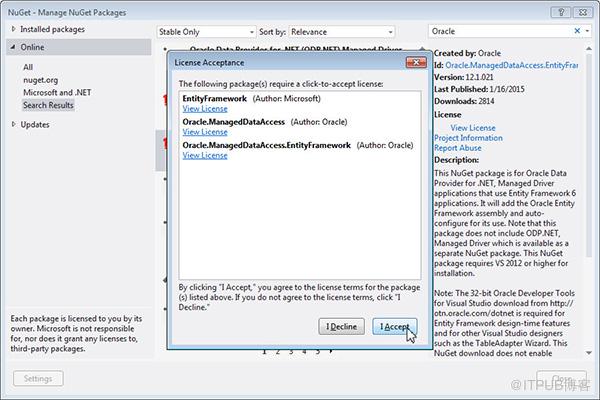This screenshot has height=400, width=600.
Task: Close the Manage NuGet Packages window
Action: tap(583, 12)
